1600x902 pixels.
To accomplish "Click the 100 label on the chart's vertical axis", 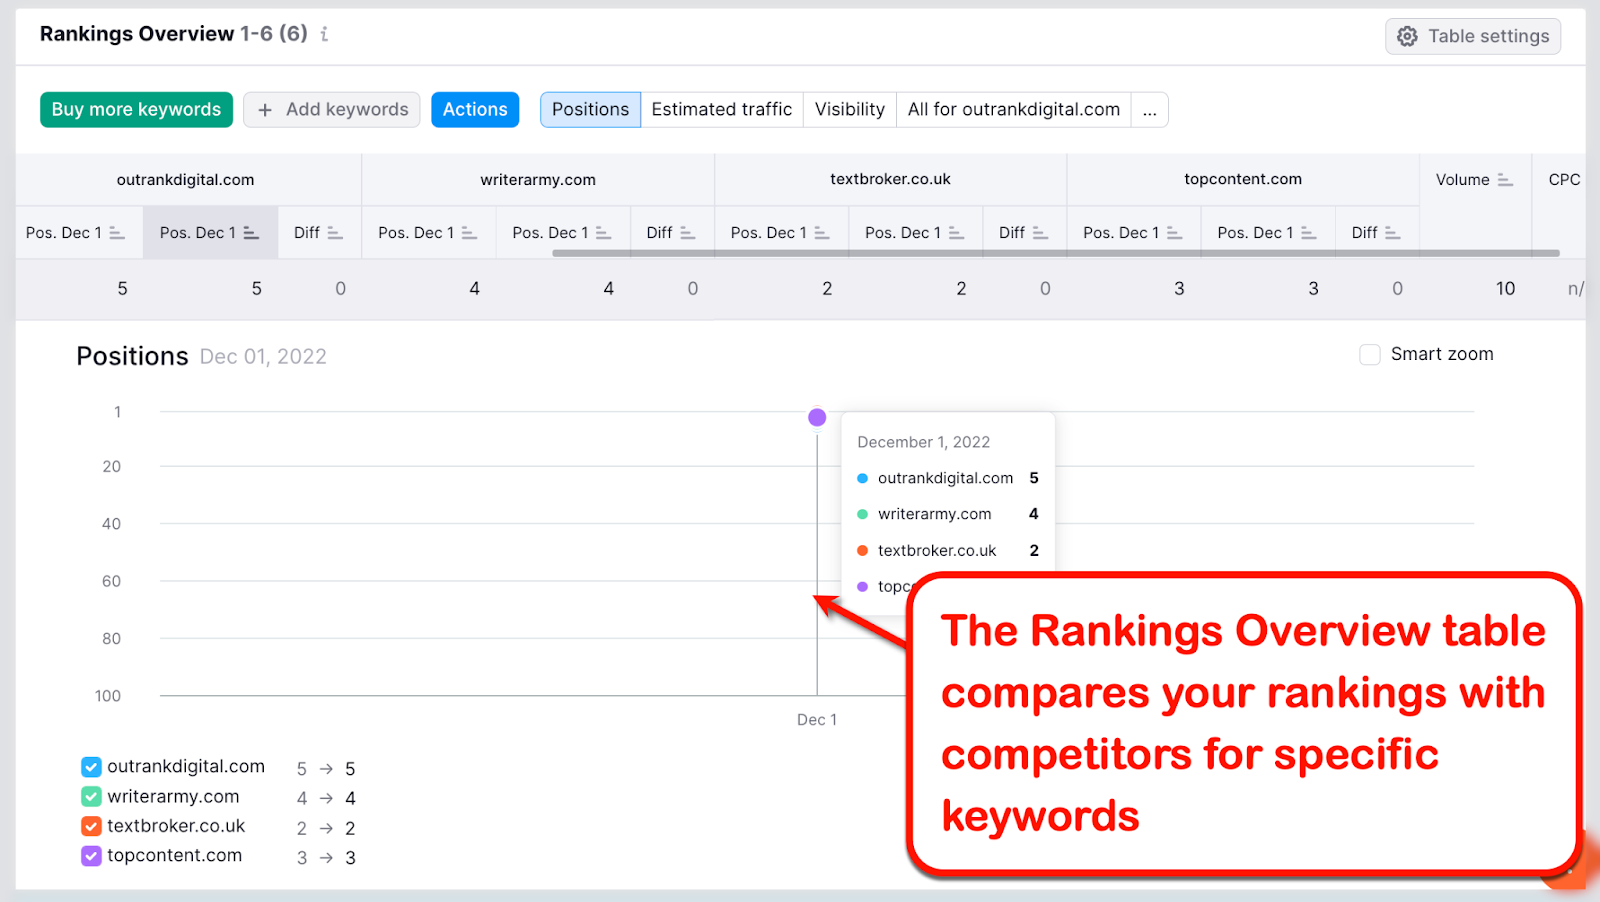I will [108, 696].
